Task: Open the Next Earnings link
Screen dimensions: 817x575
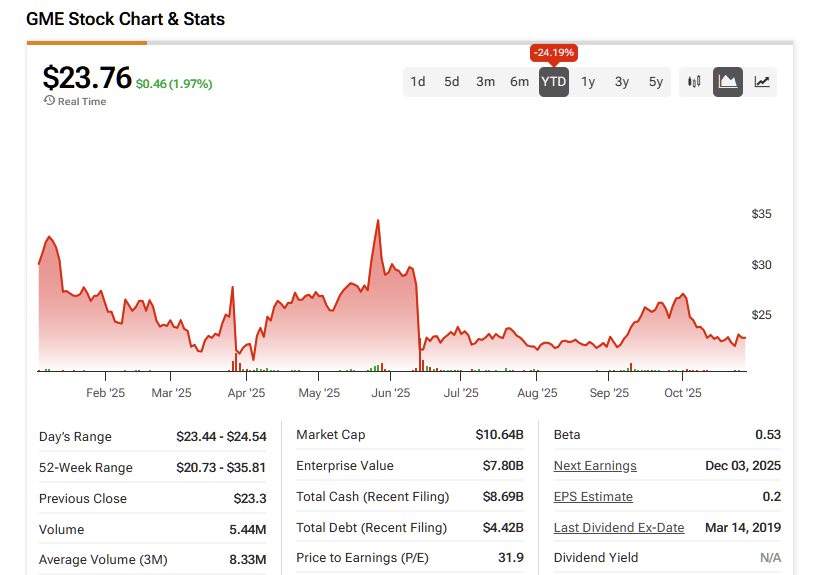Action: coord(595,466)
